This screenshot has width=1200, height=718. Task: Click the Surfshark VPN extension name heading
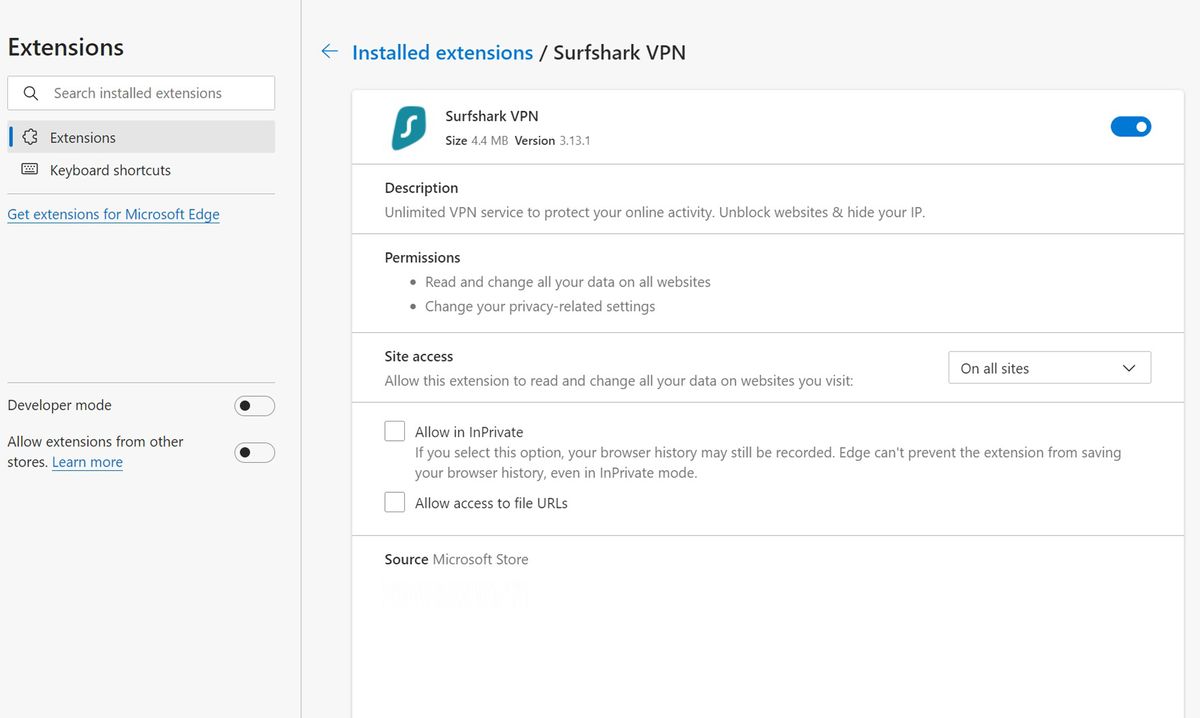(491, 116)
